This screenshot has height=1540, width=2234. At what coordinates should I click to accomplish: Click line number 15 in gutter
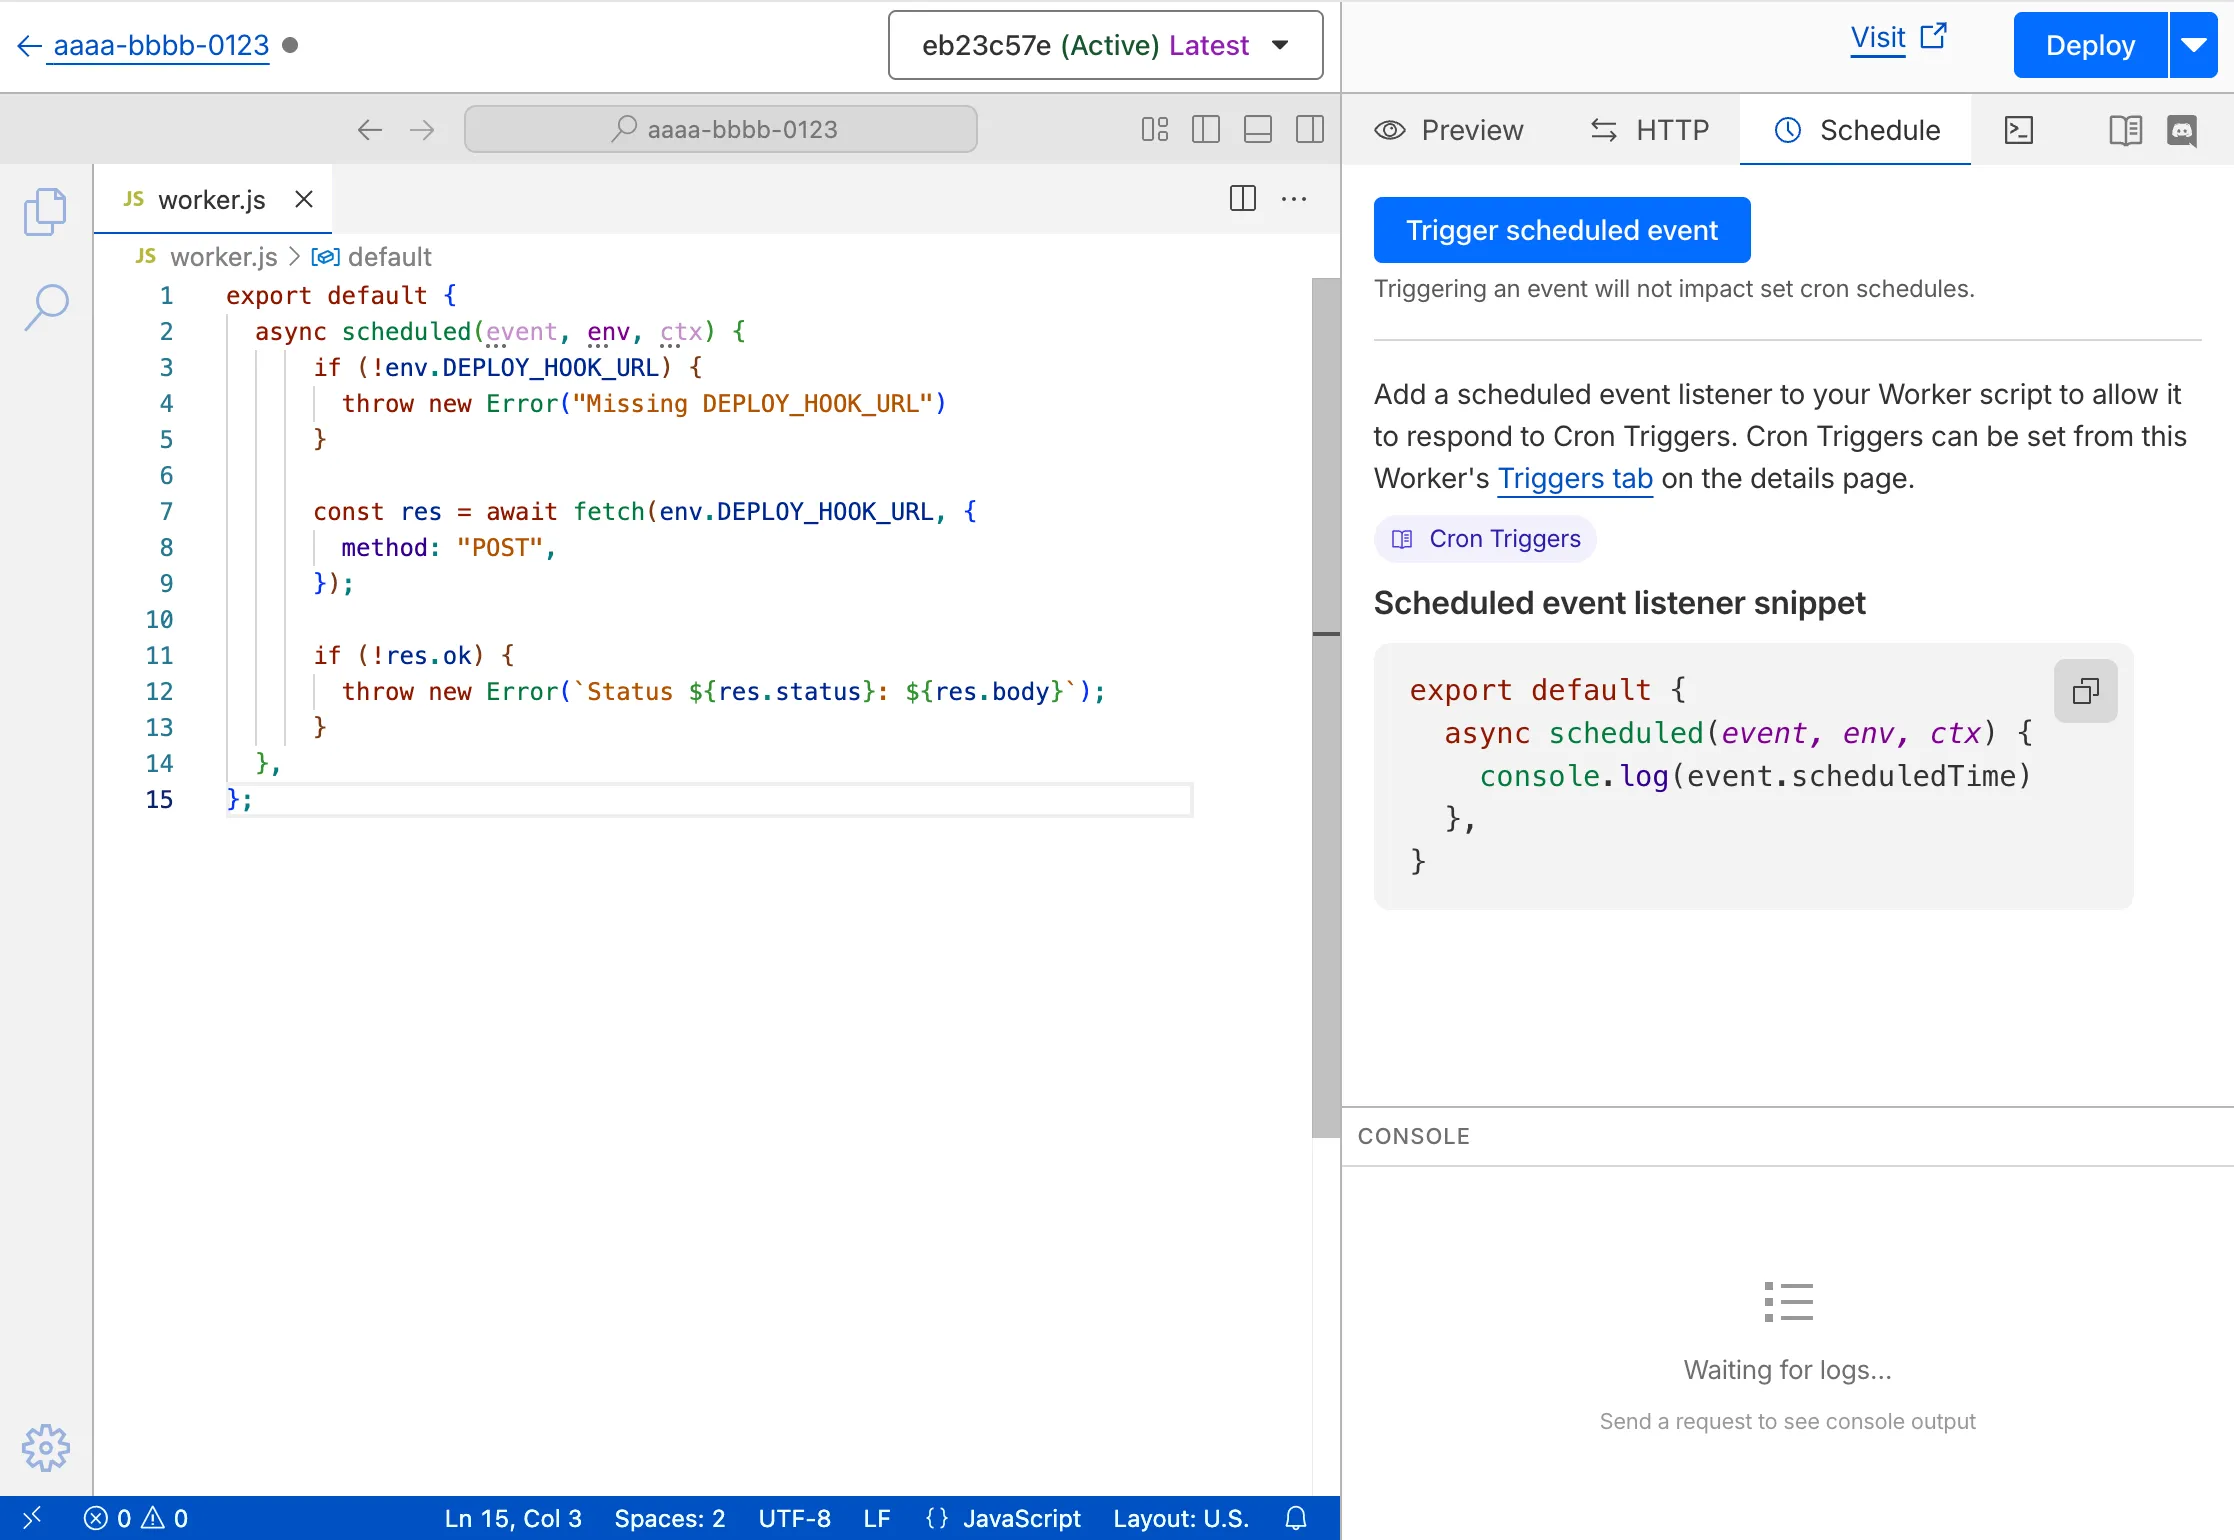point(159,799)
